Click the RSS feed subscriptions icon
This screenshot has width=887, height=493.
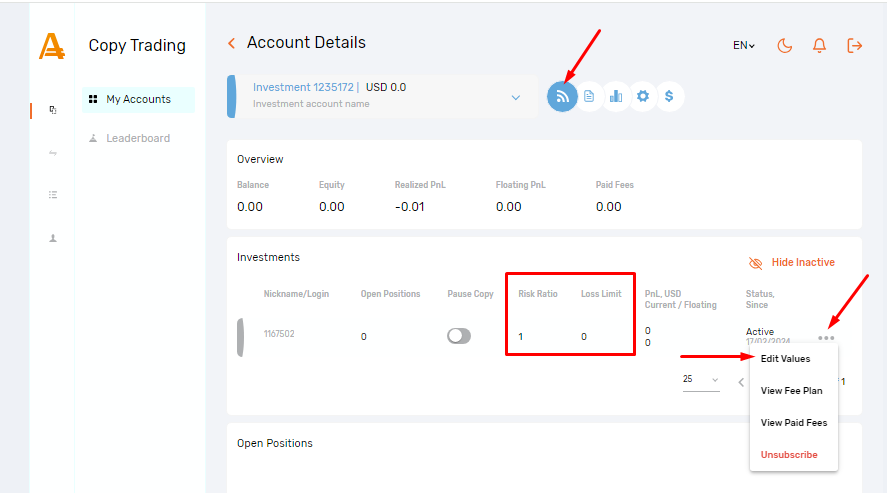(563, 96)
